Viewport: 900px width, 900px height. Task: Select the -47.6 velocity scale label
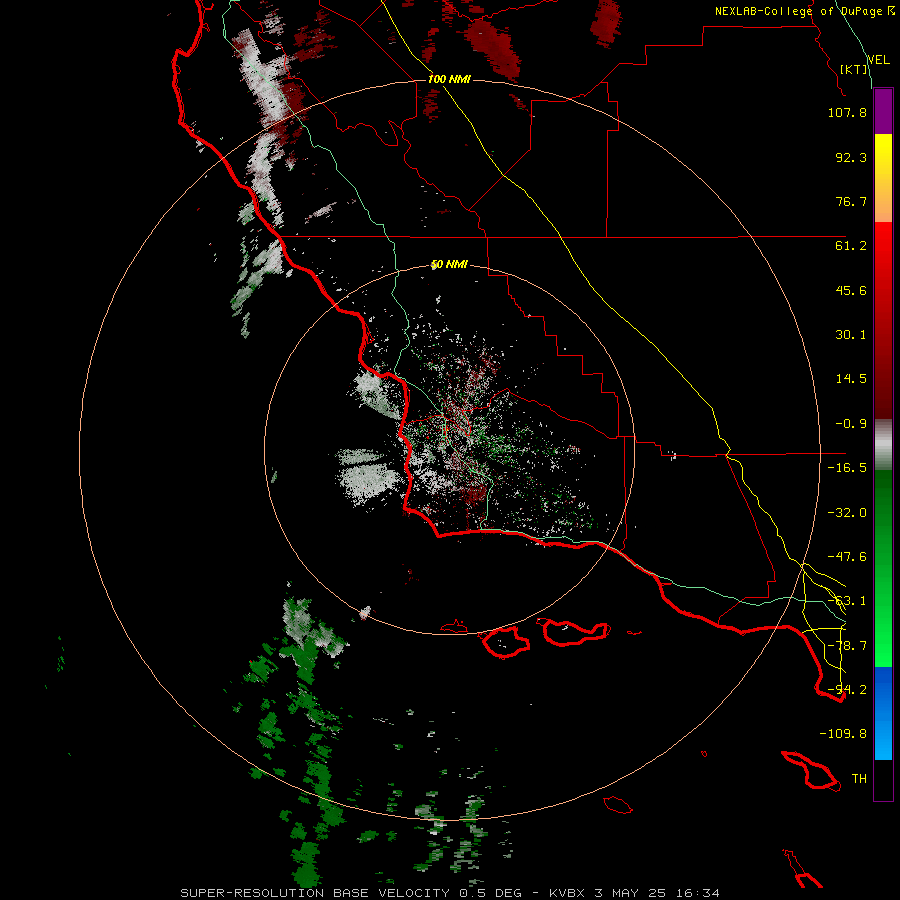pyautogui.click(x=847, y=557)
